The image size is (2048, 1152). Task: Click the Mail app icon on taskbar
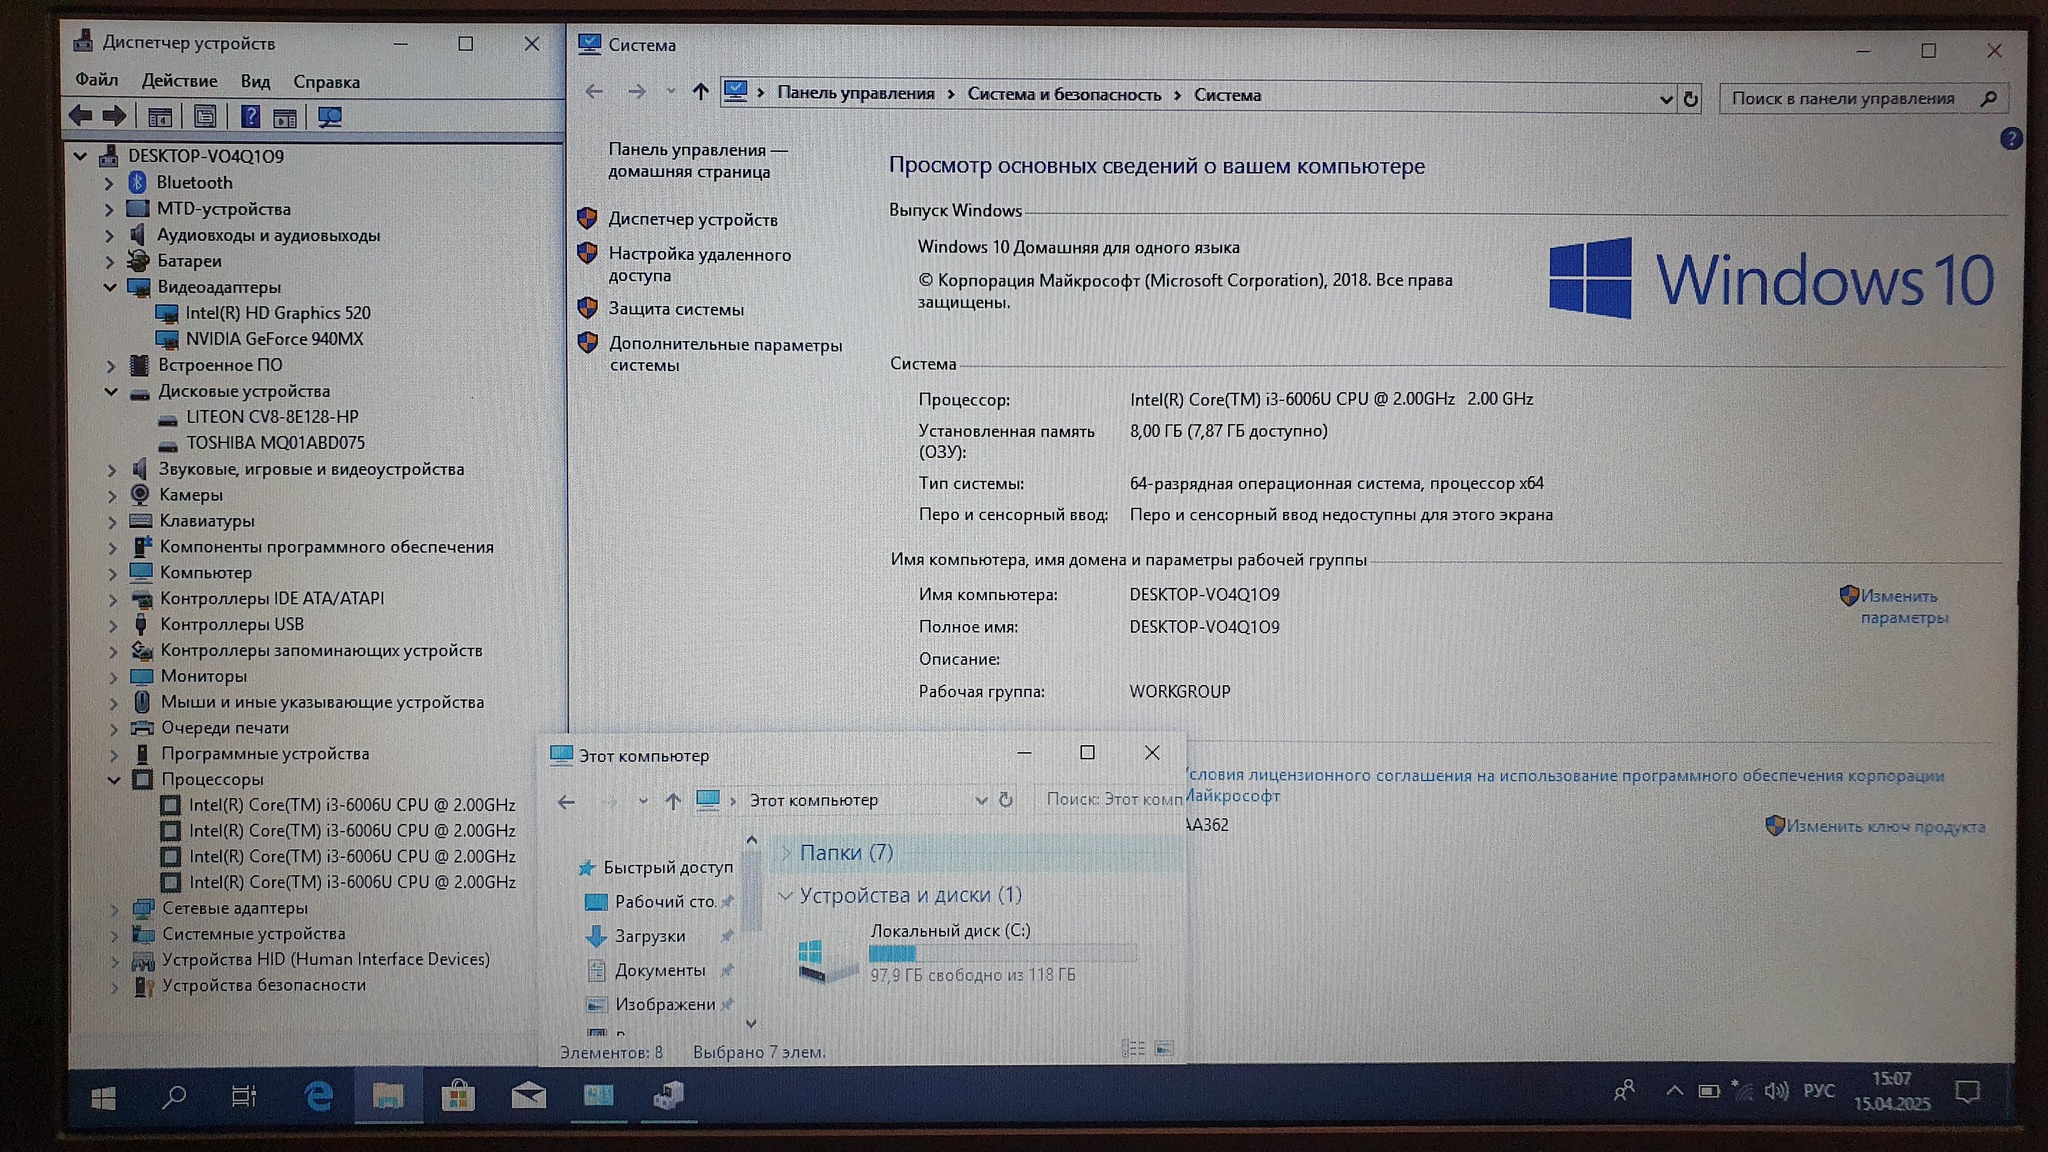(x=528, y=1097)
